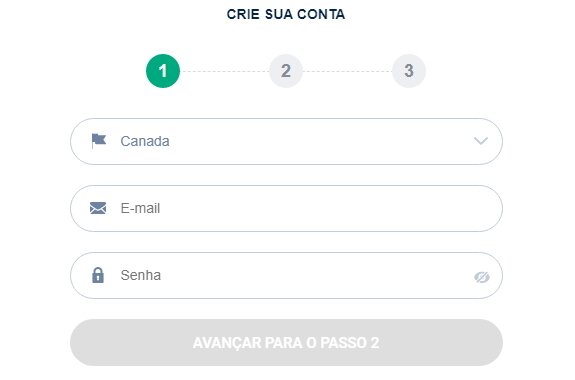Jump to step 2 indicator
Image resolution: width=575 pixels, height=380 pixels.
point(286,71)
